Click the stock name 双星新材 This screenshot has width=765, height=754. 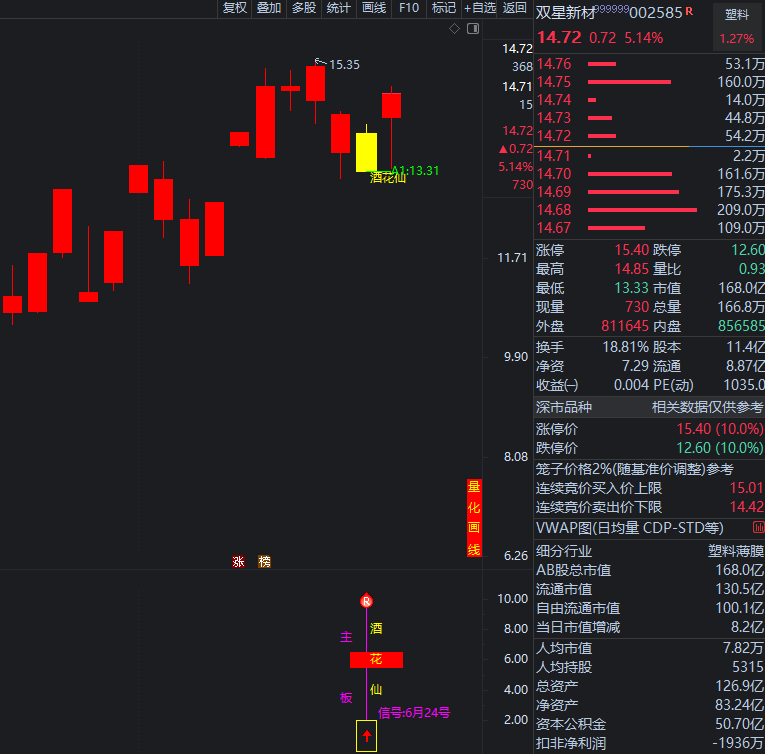566,13
